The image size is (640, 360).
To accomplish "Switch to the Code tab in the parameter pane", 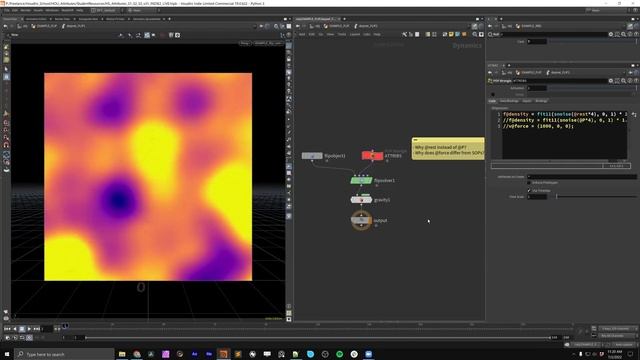I will (x=492, y=101).
